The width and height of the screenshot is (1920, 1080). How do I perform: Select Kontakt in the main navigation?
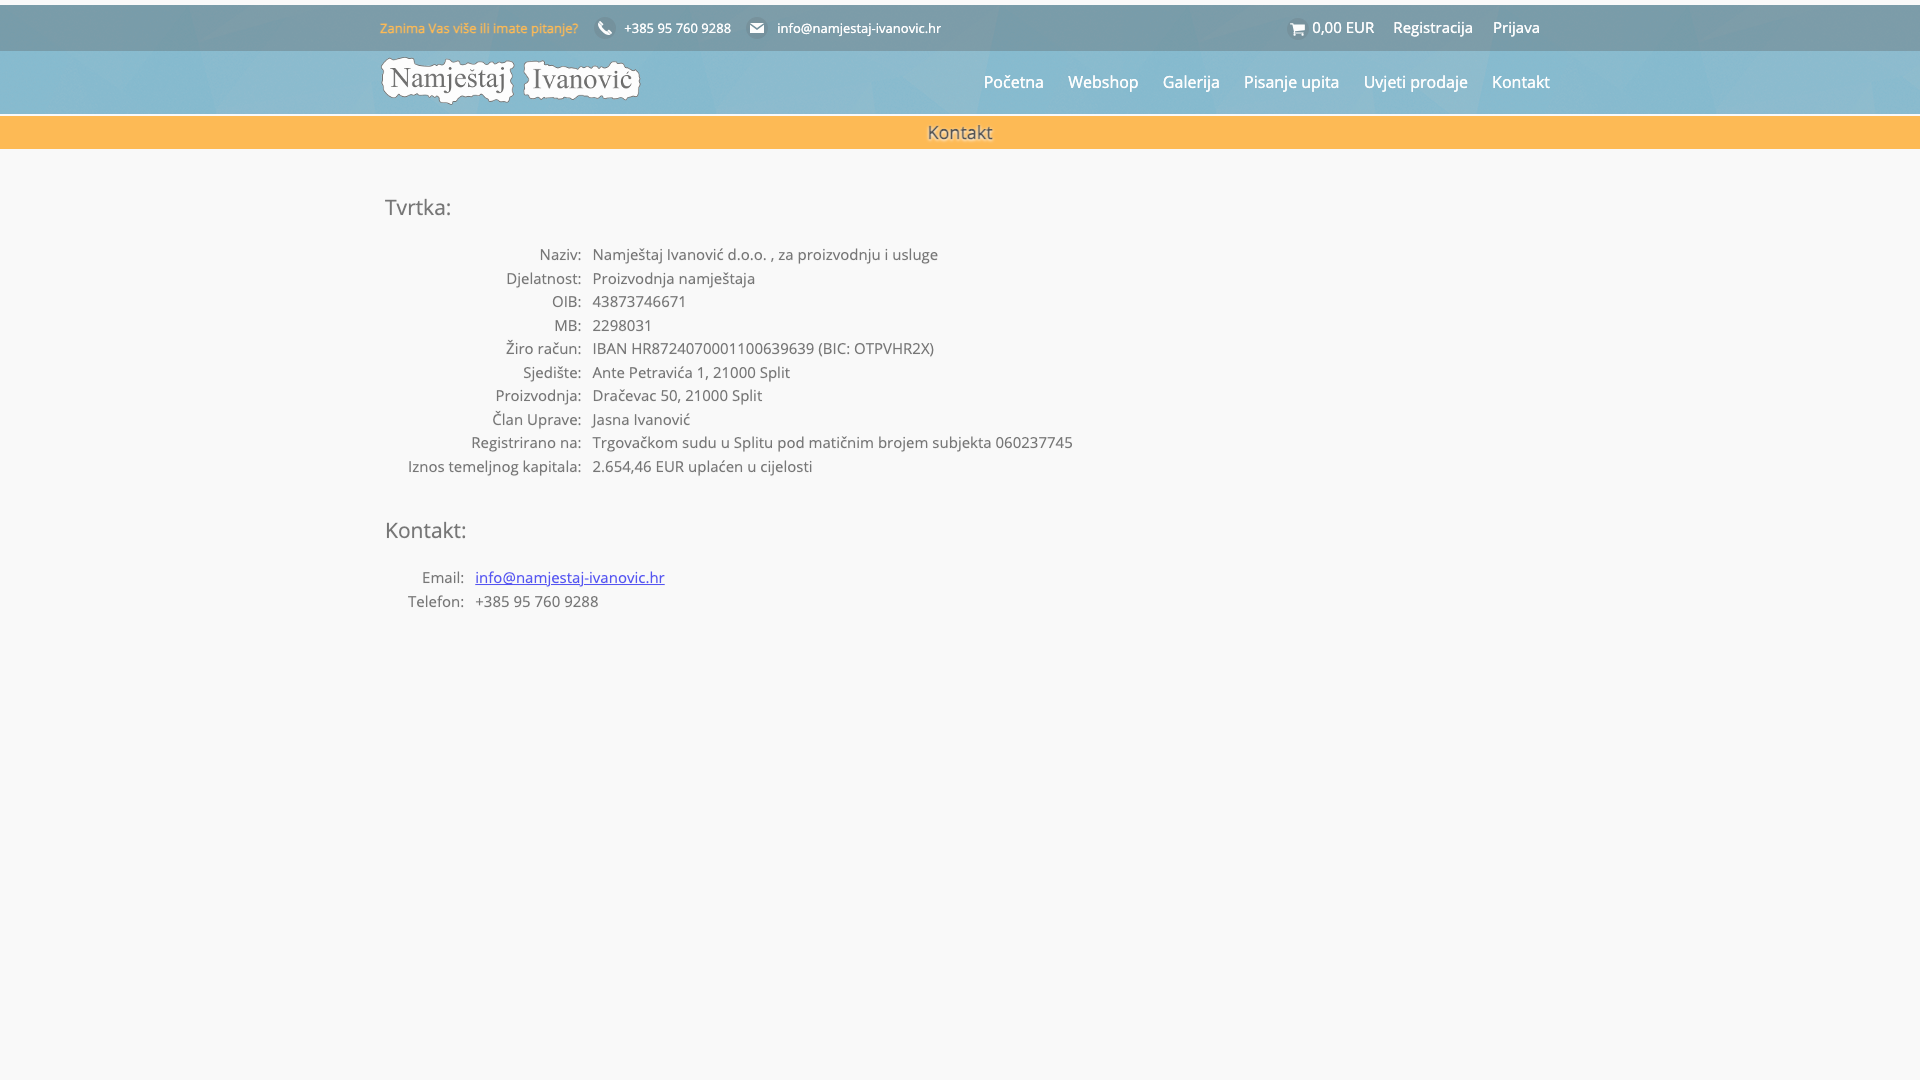pos(1520,82)
